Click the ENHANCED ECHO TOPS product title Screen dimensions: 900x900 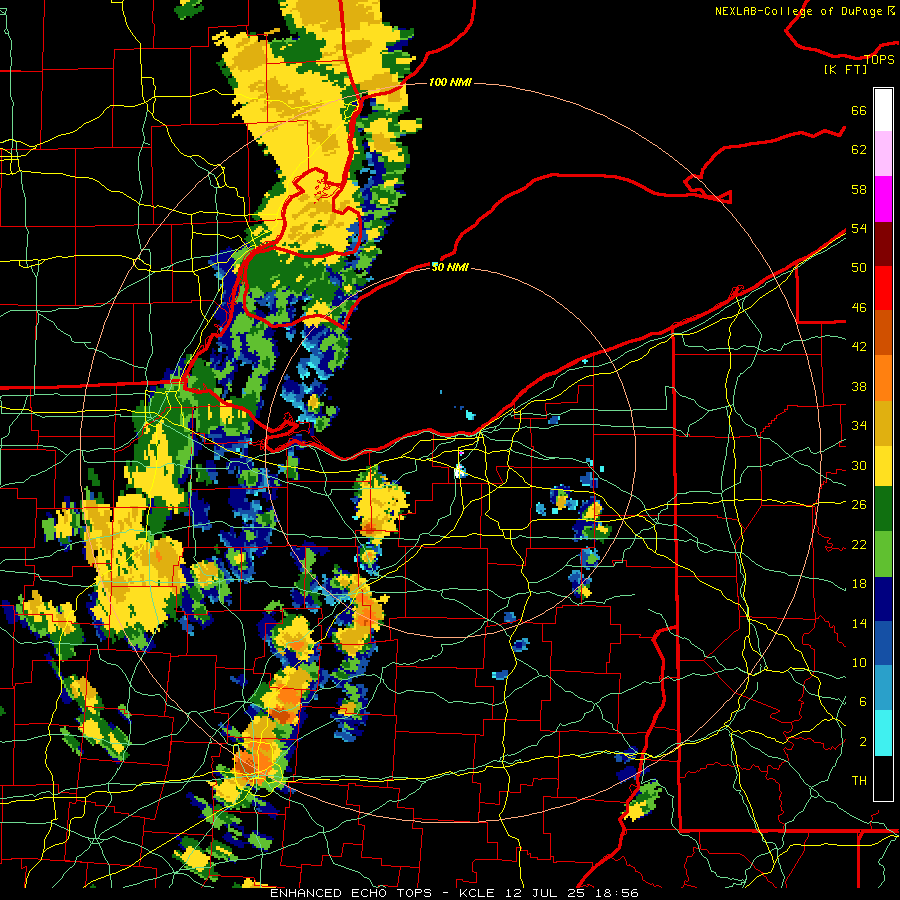pos(350,893)
